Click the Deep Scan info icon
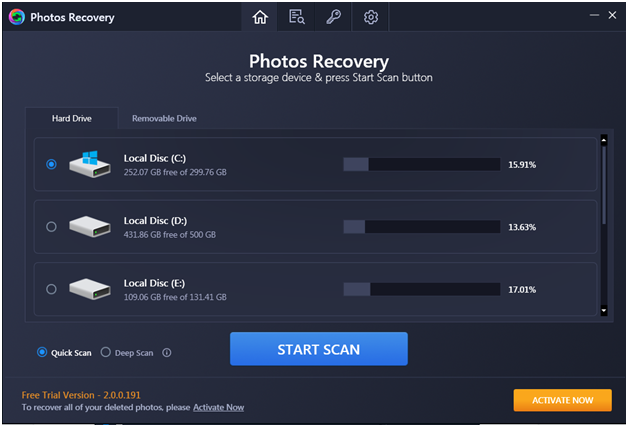This screenshot has height=427, width=628. pos(167,352)
